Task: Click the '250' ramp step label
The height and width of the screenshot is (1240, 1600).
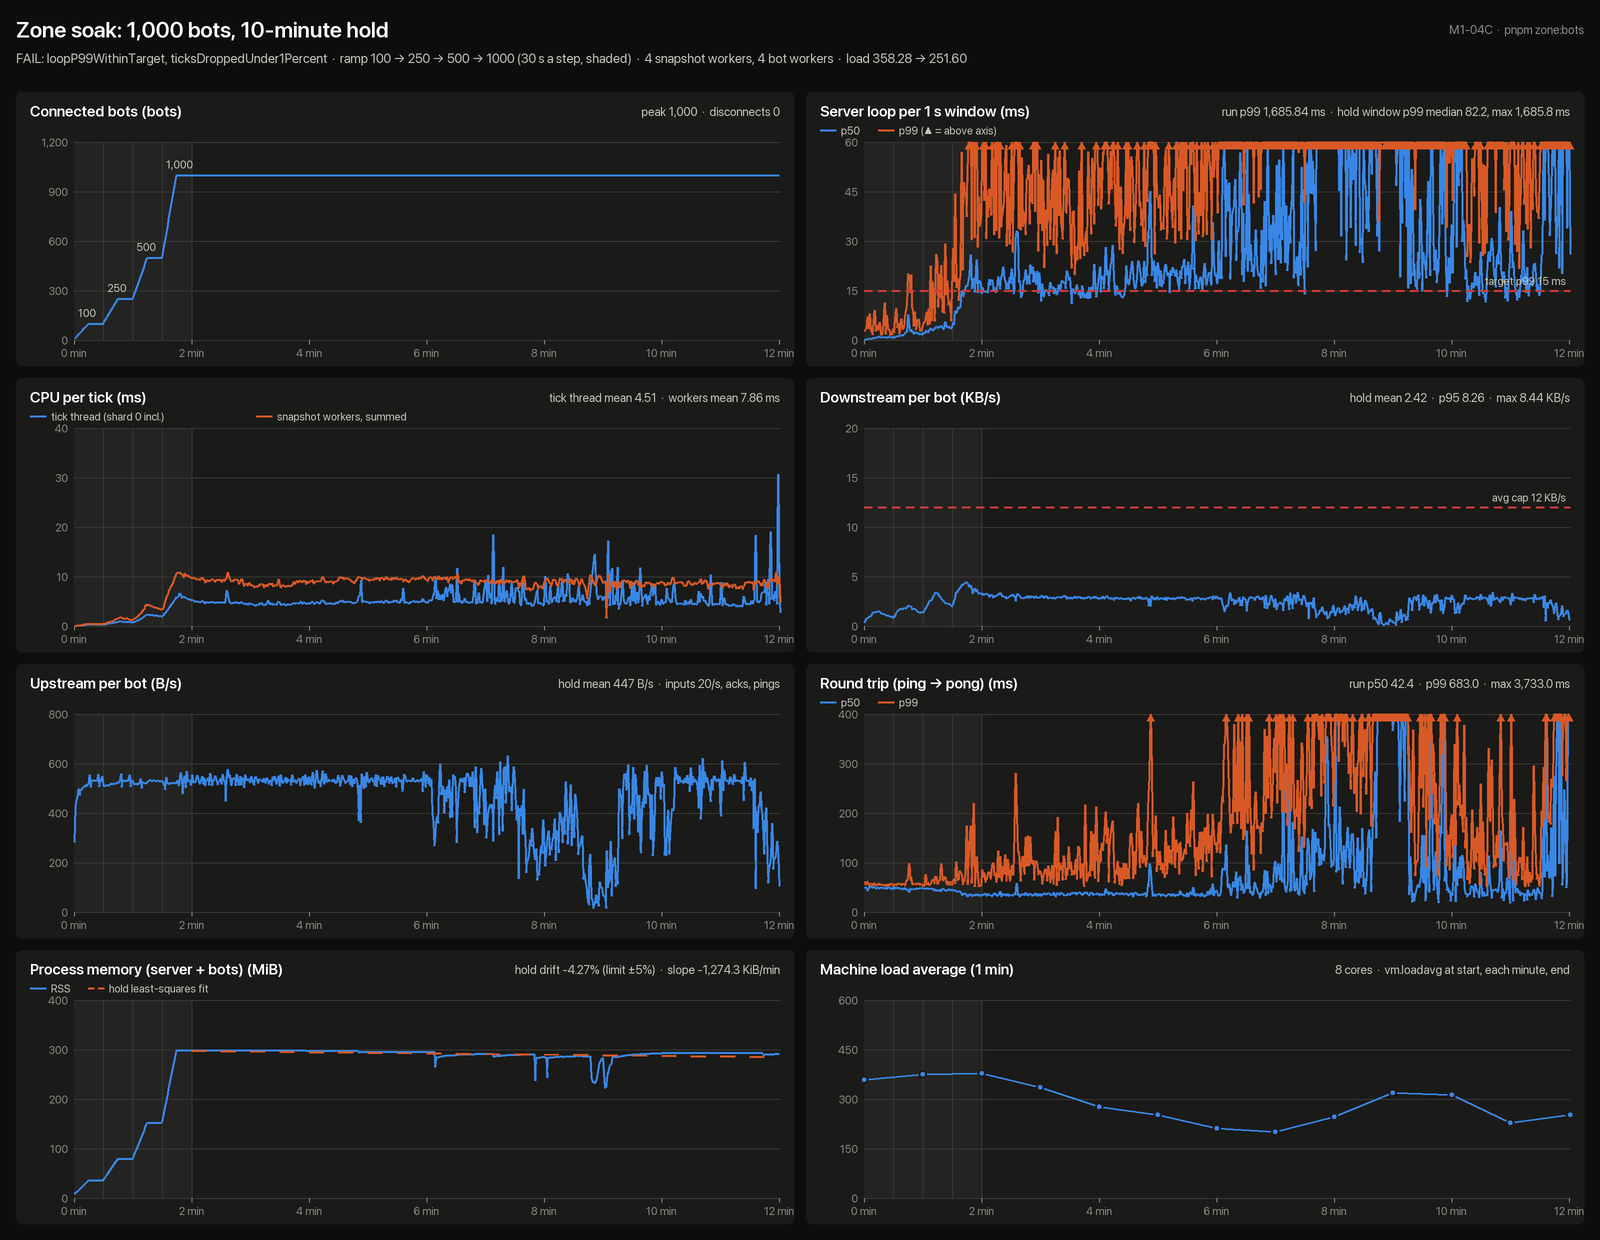Action: click(117, 288)
